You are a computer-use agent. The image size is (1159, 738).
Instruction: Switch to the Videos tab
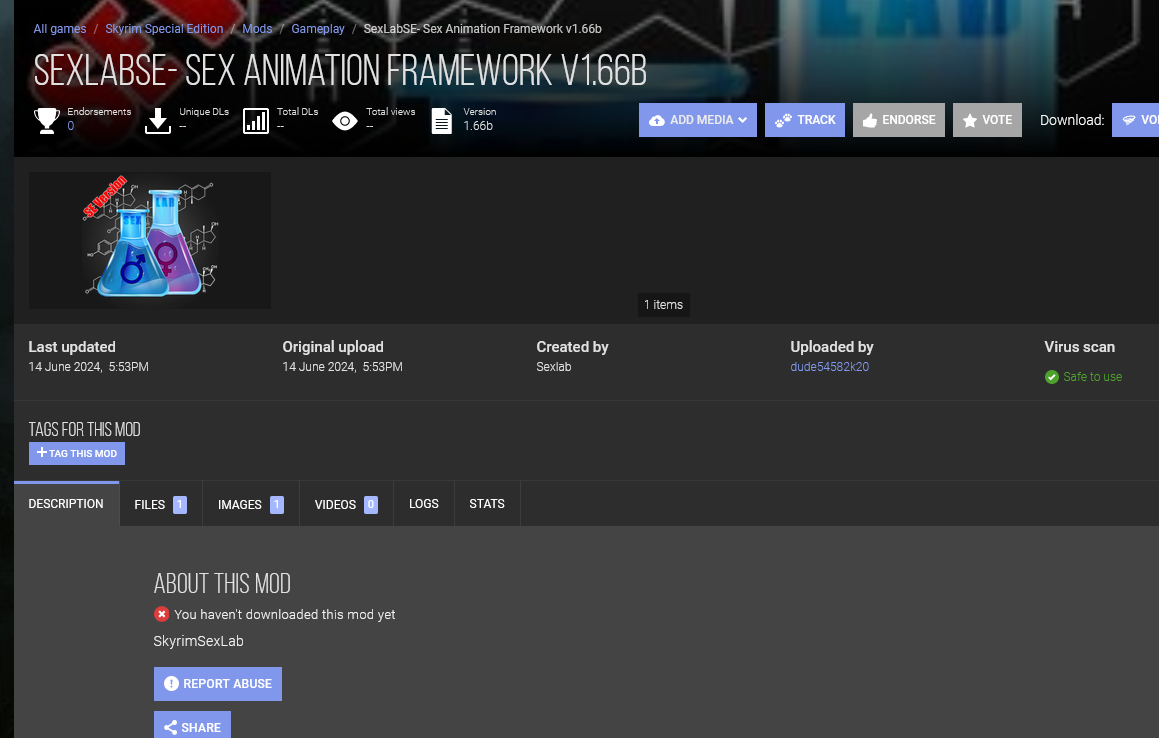(x=346, y=504)
